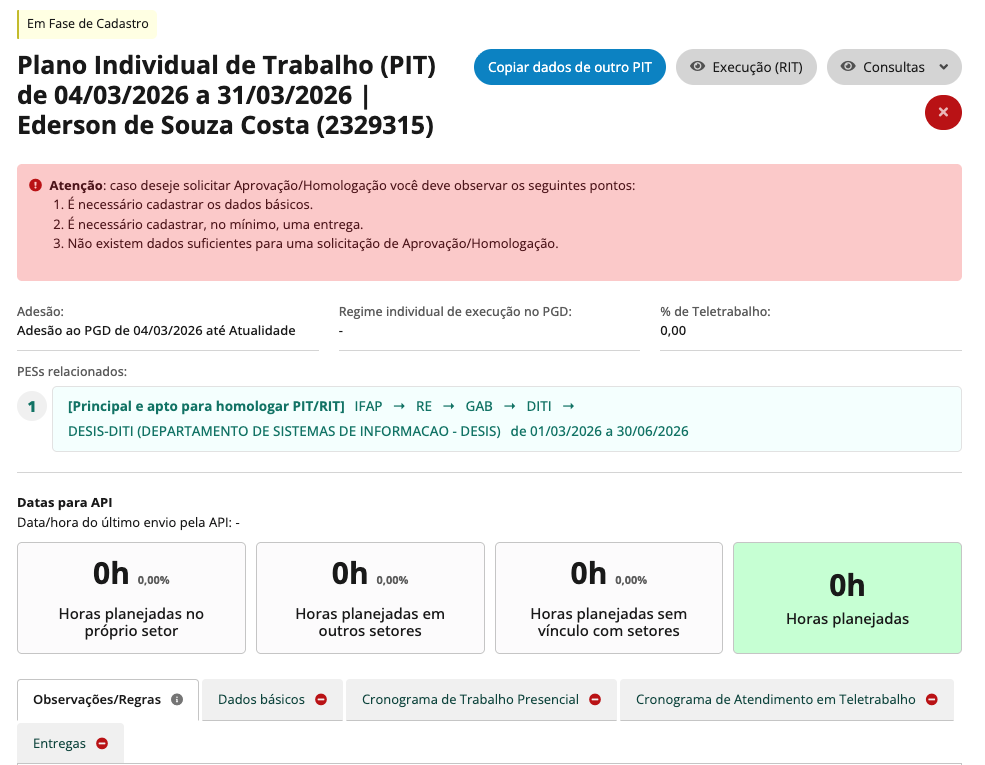Click the red X close button
This screenshot has width=985, height=765.
(x=943, y=112)
